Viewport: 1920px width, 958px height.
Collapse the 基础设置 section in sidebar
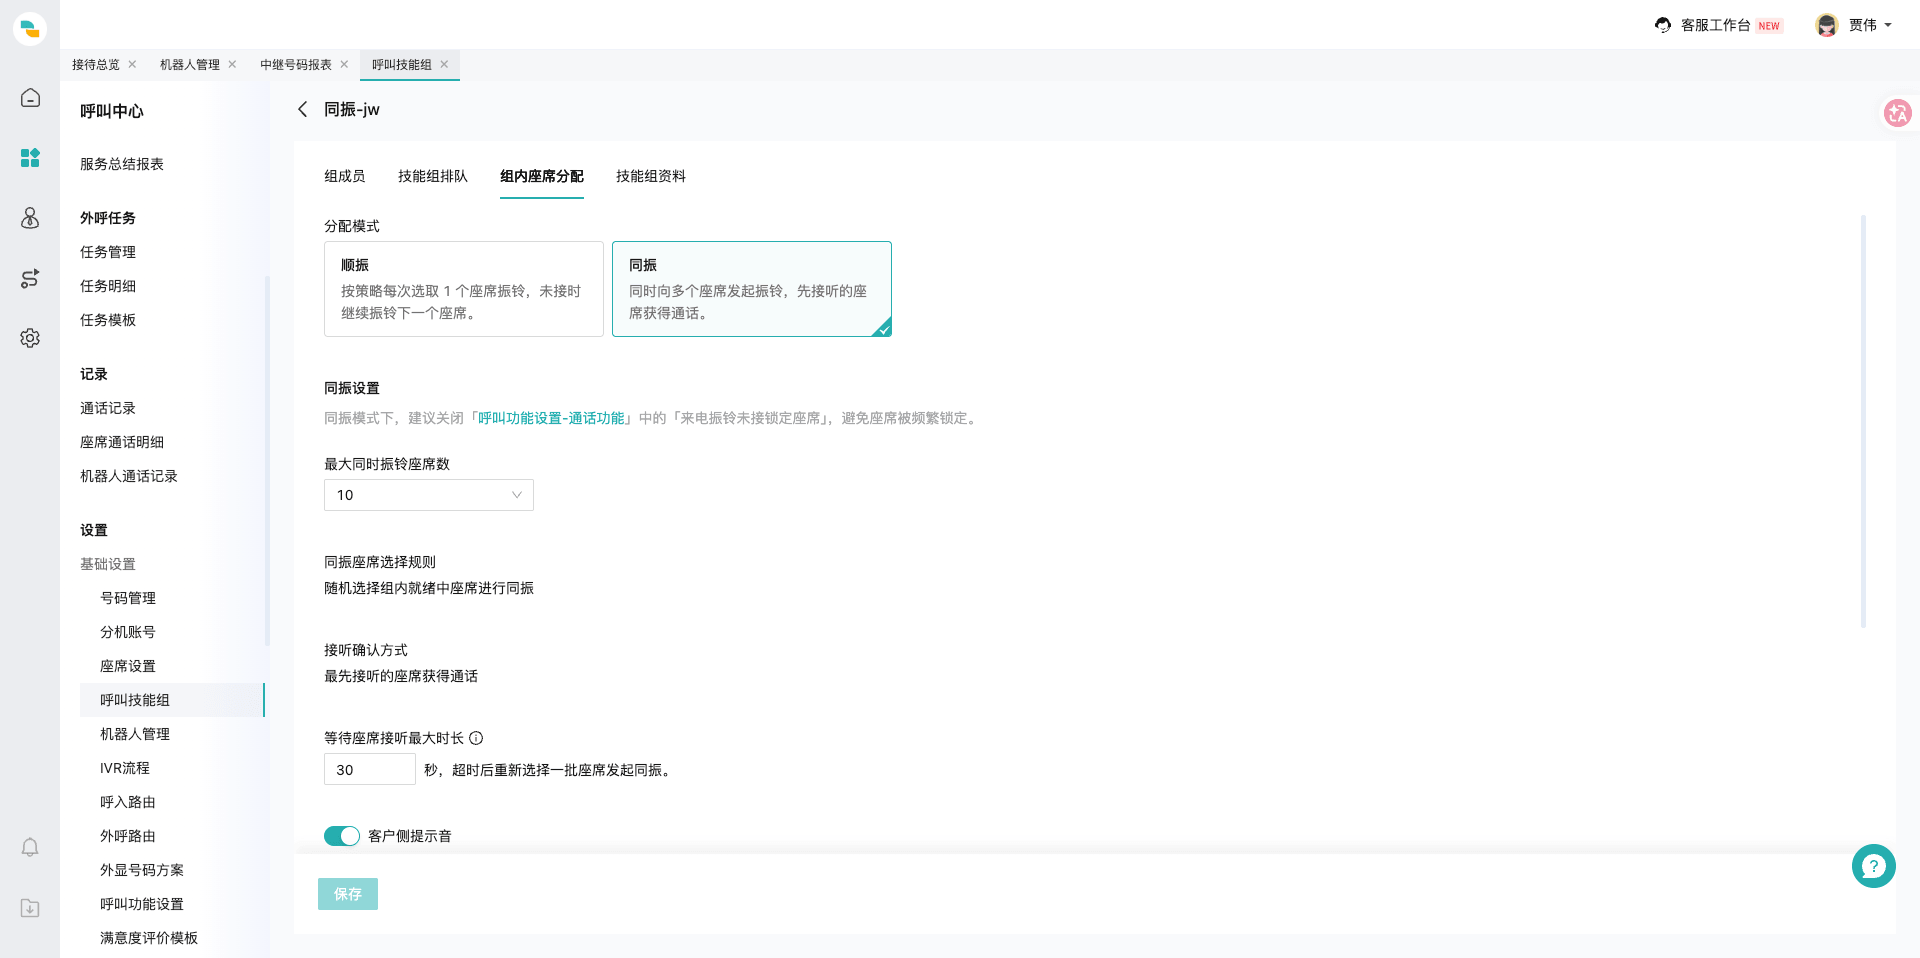click(108, 564)
